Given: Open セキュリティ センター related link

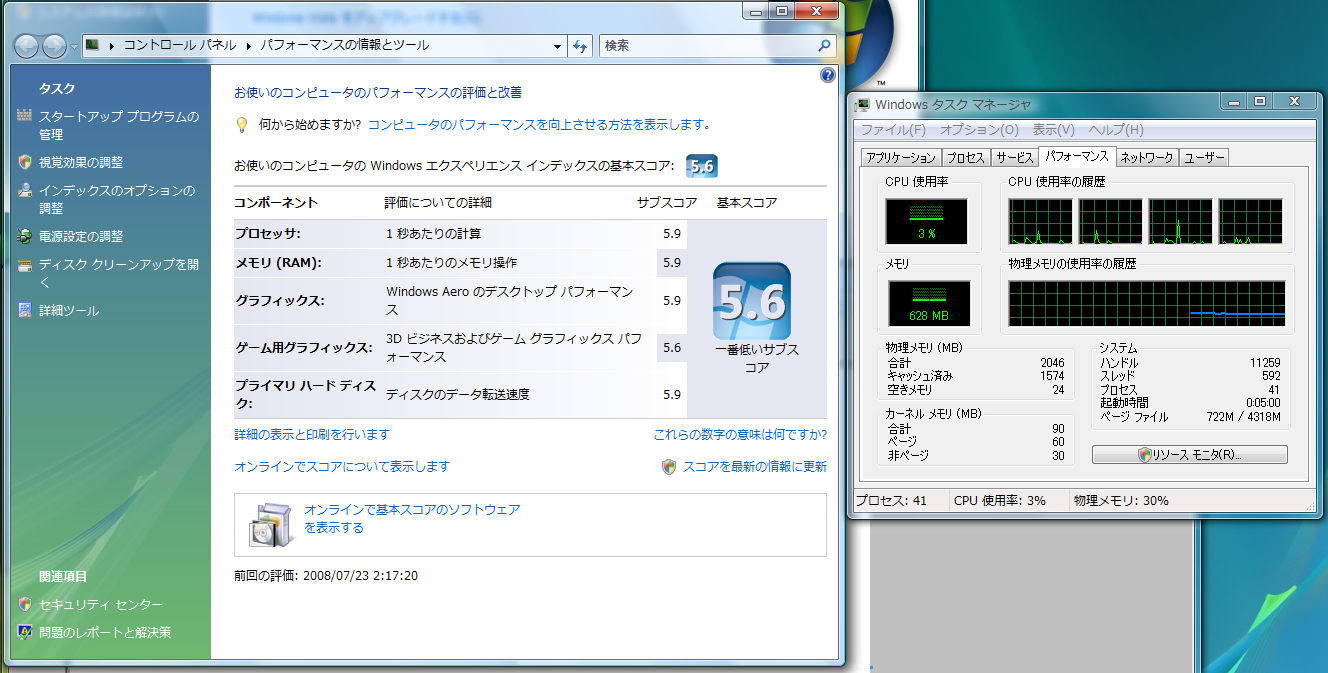Looking at the screenshot, I should coord(100,605).
